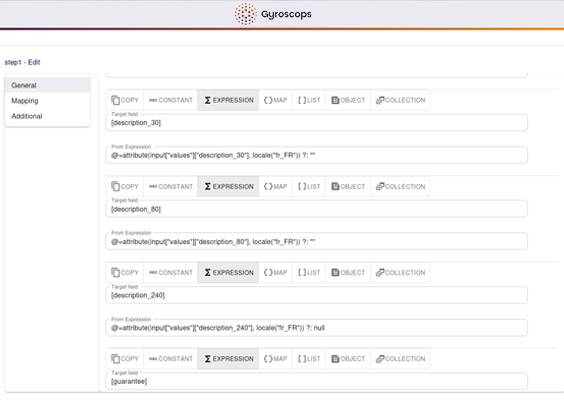Pick LIST type in description_80 toolbar

click(309, 186)
